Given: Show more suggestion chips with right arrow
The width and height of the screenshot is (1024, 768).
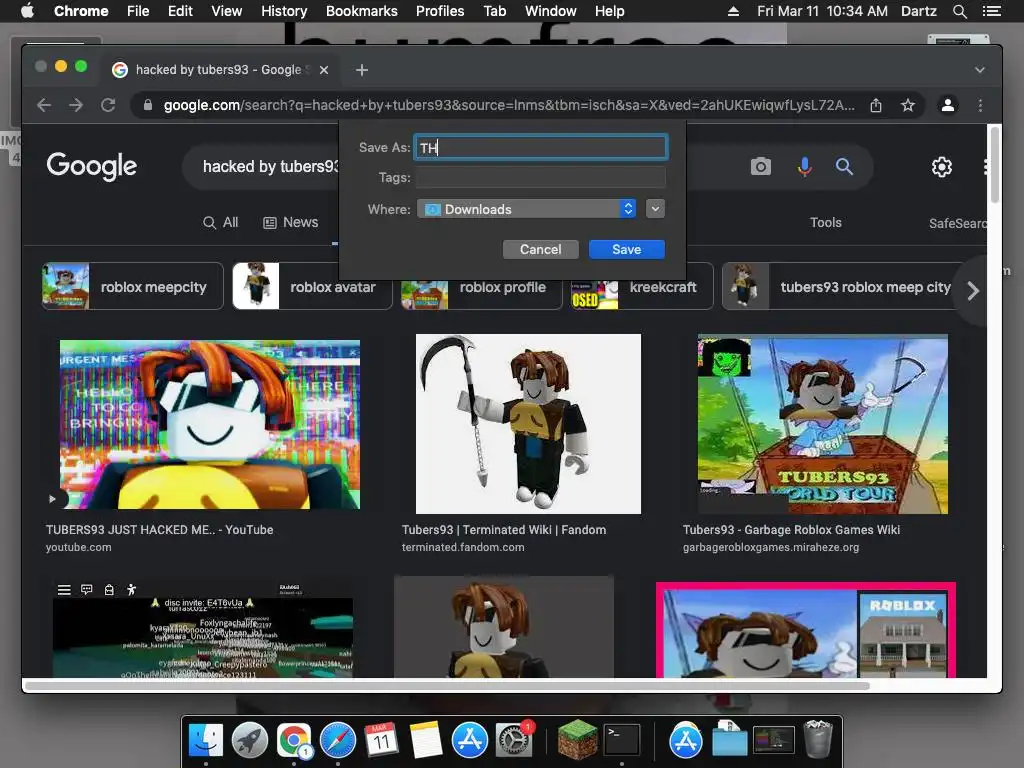Looking at the screenshot, I should (x=972, y=291).
